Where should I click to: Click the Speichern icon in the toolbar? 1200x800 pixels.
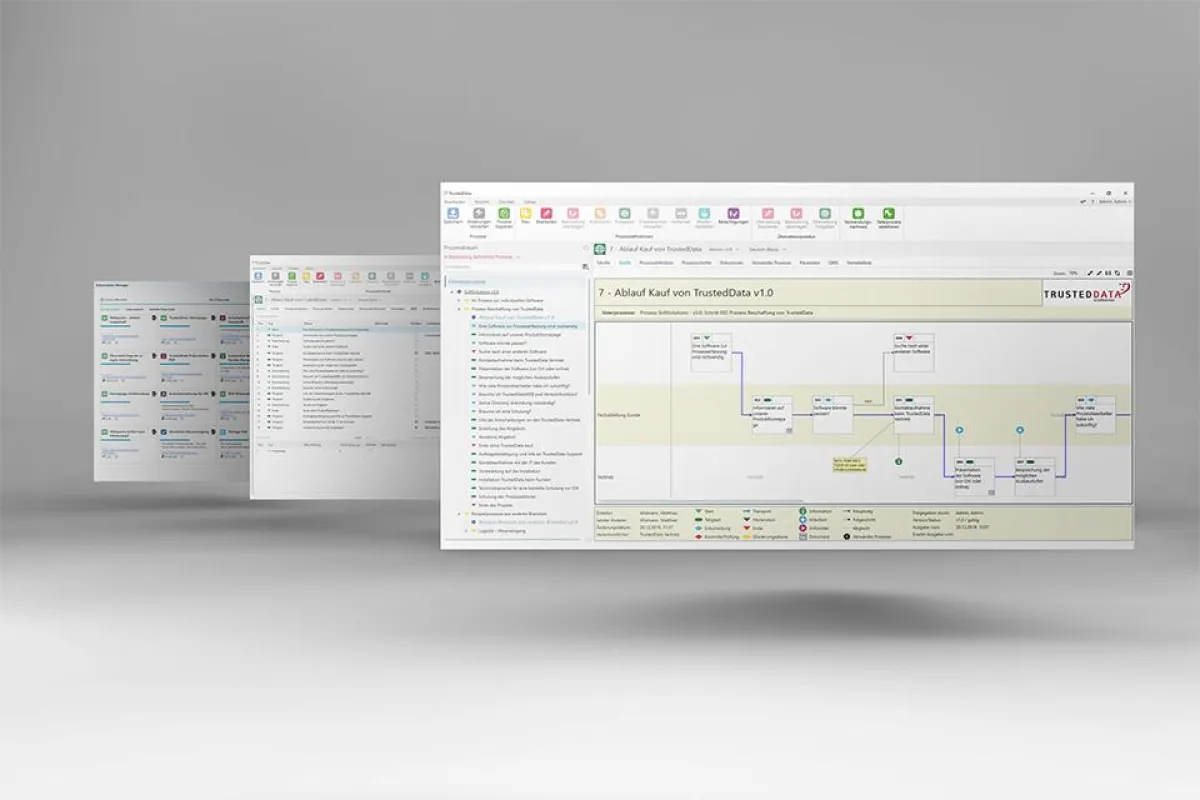pos(452,213)
